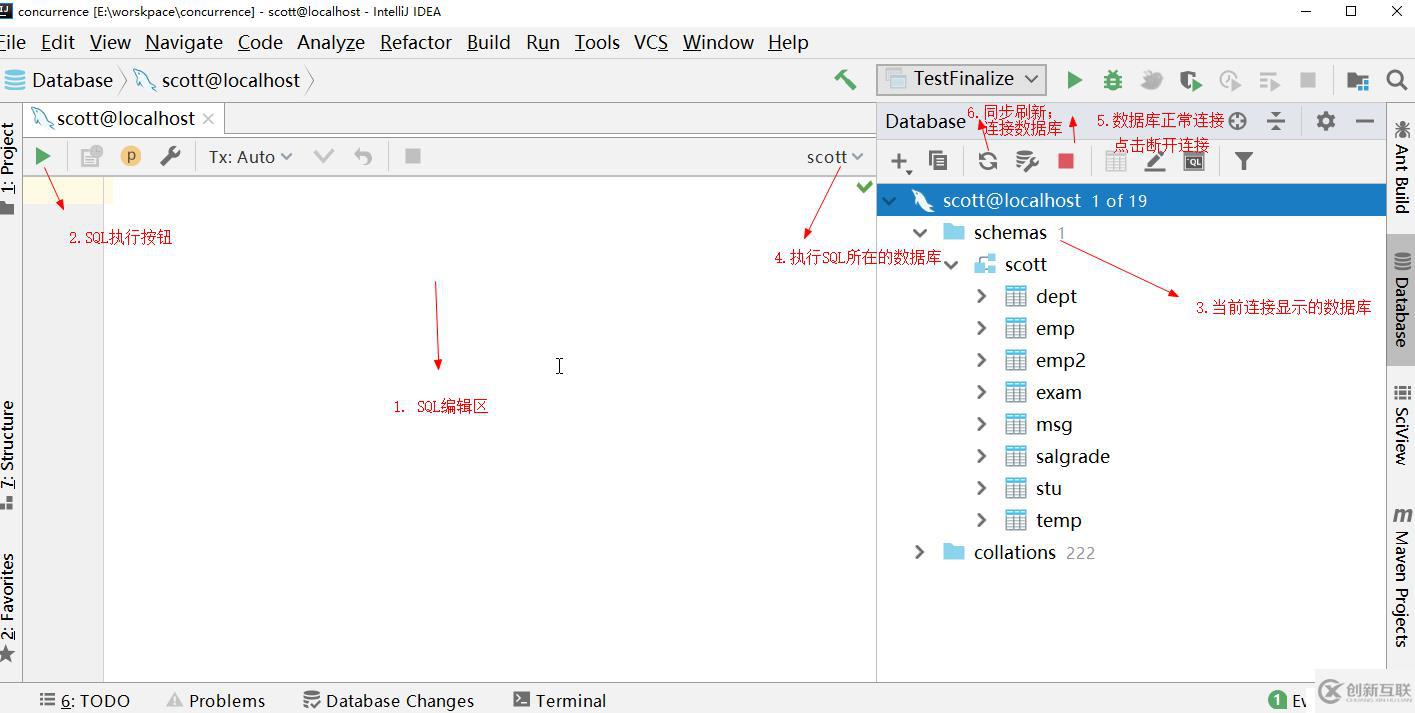Stop query execution square in console toolbar
The height and width of the screenshot is (713, 1415).
point(412,156)
